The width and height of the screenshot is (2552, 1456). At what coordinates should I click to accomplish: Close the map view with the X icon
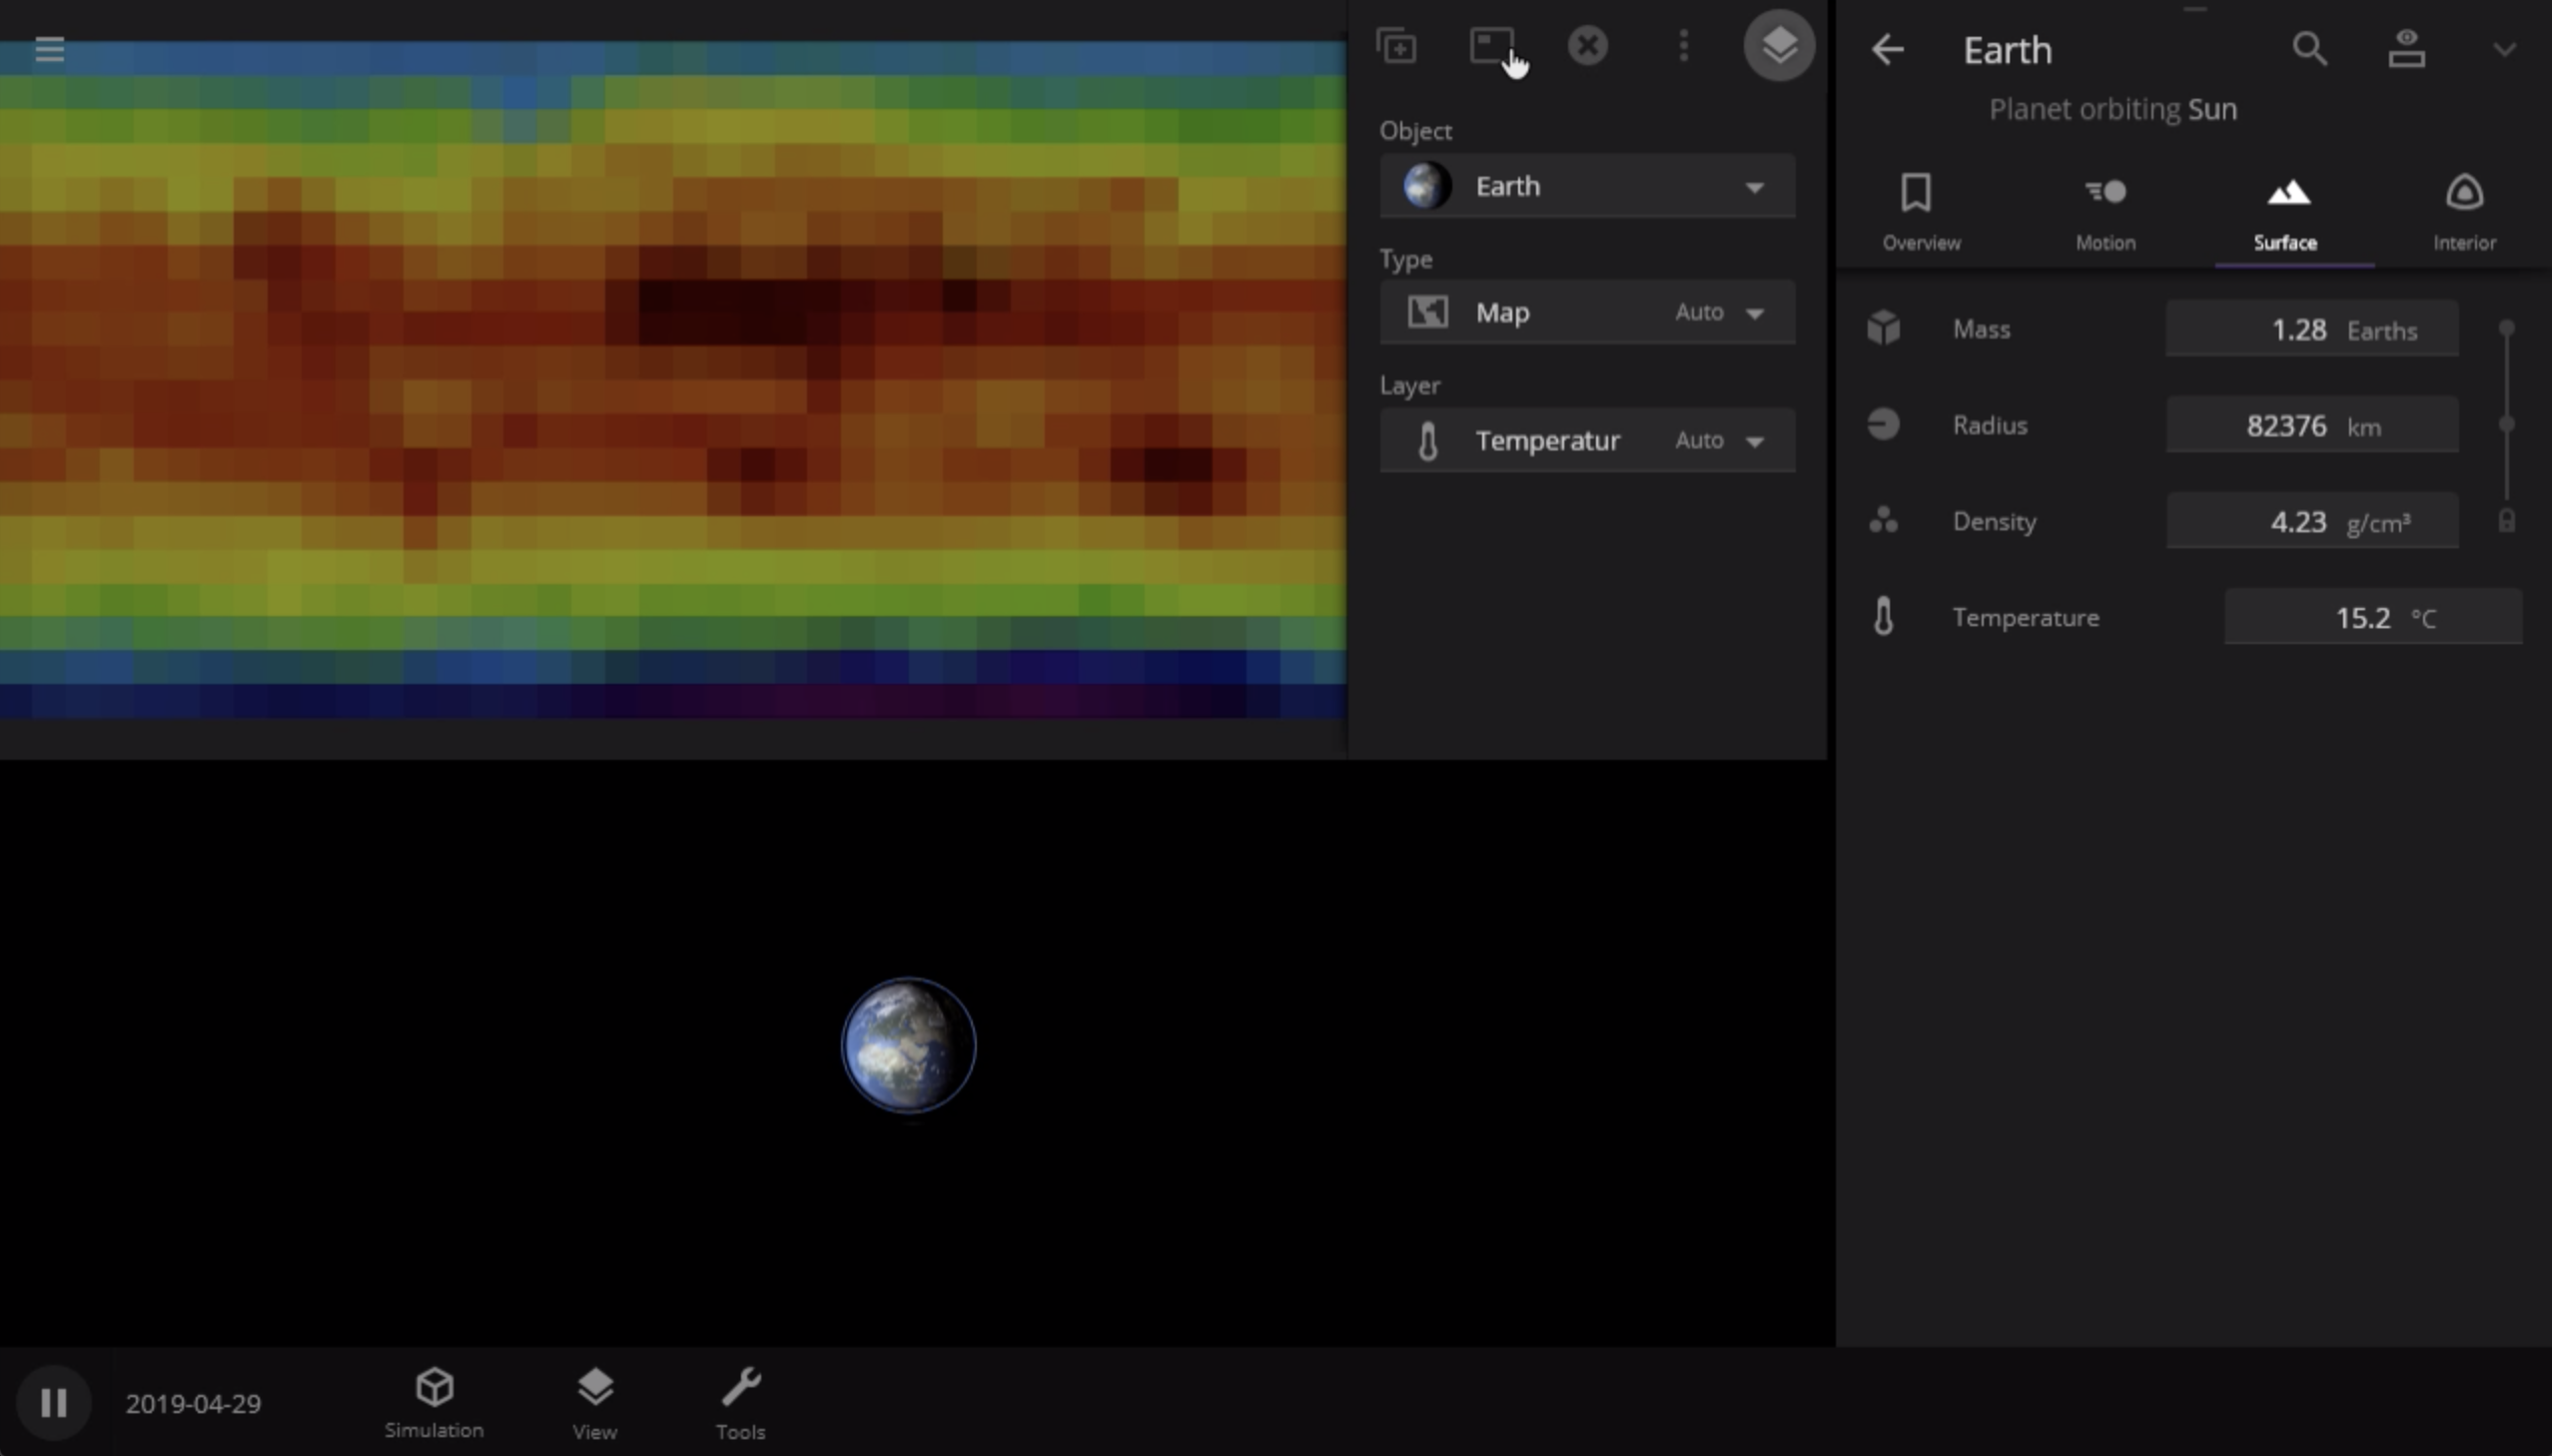1587,46
